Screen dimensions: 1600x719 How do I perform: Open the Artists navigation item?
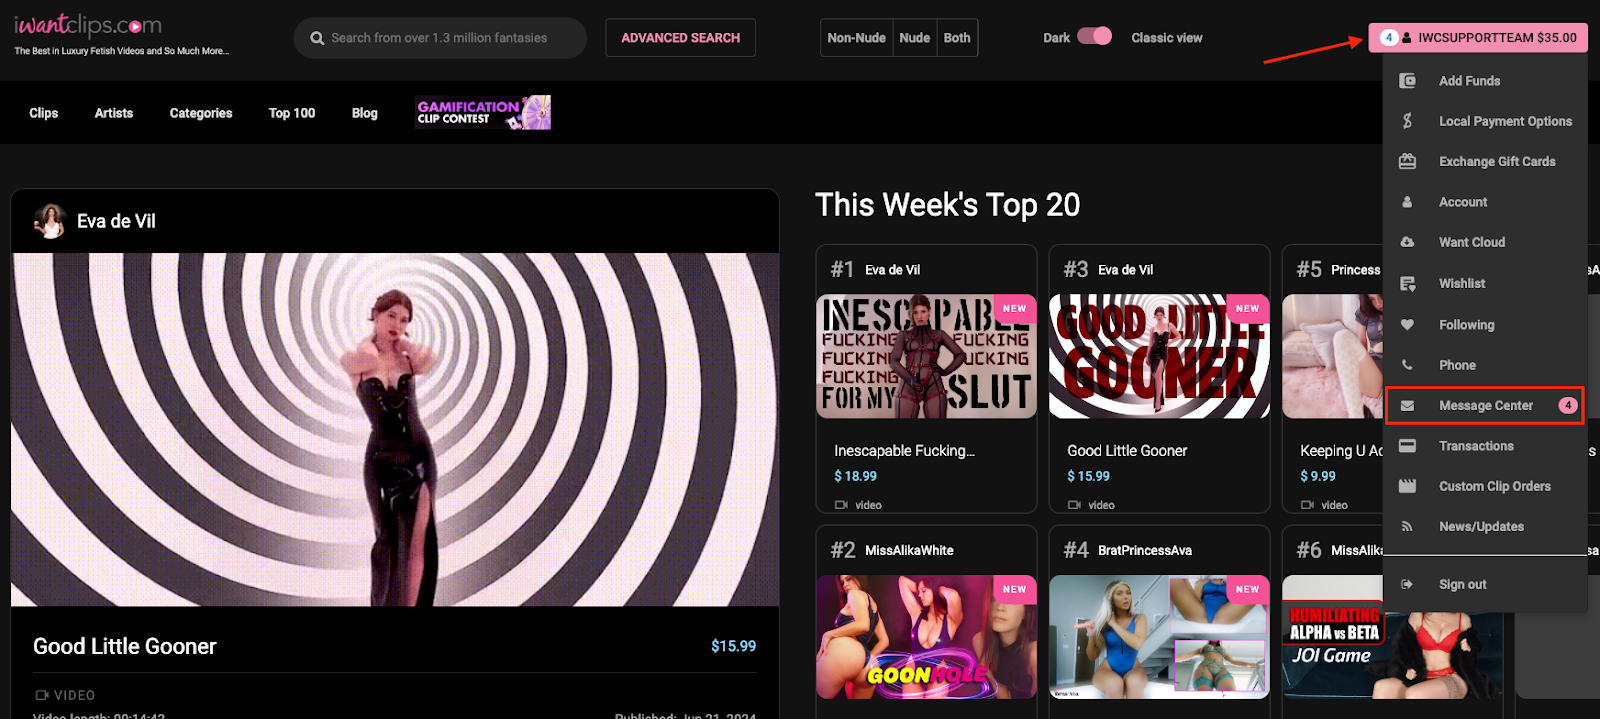point(114,113)
